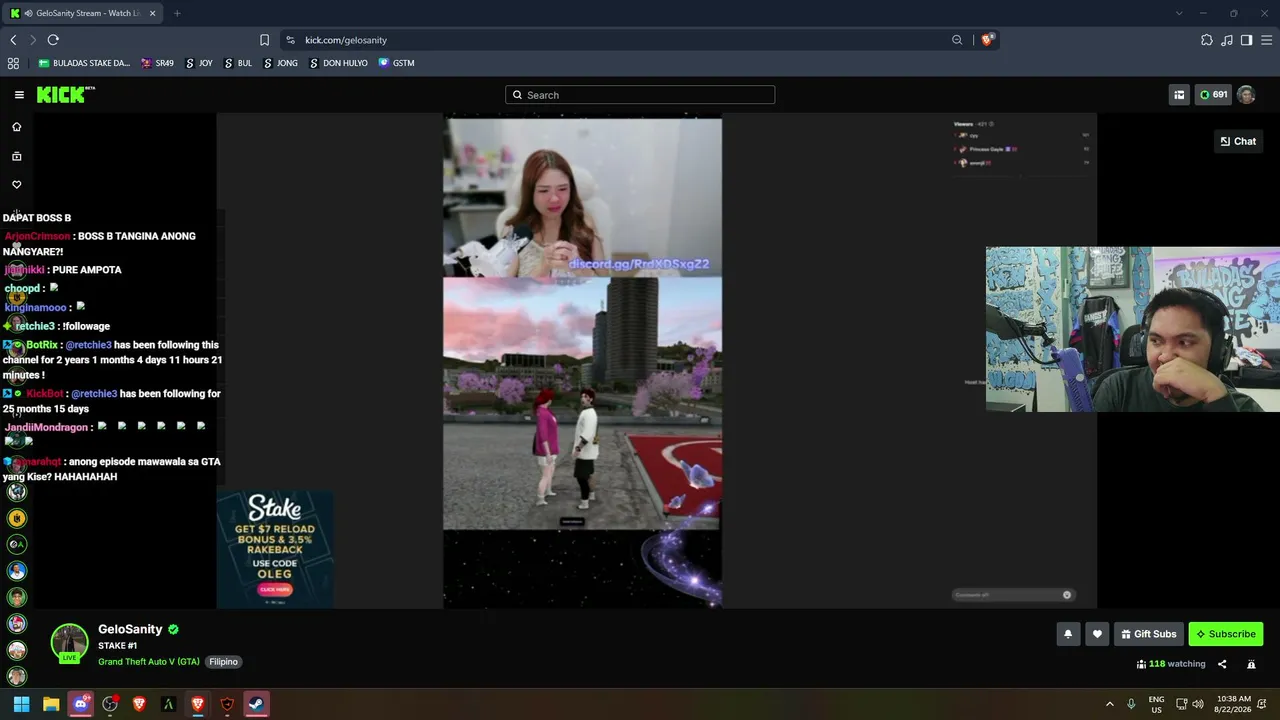The image size is (1280, 720).
Task: Toggle the browser sidebar panel
Action: [1246, 40]
